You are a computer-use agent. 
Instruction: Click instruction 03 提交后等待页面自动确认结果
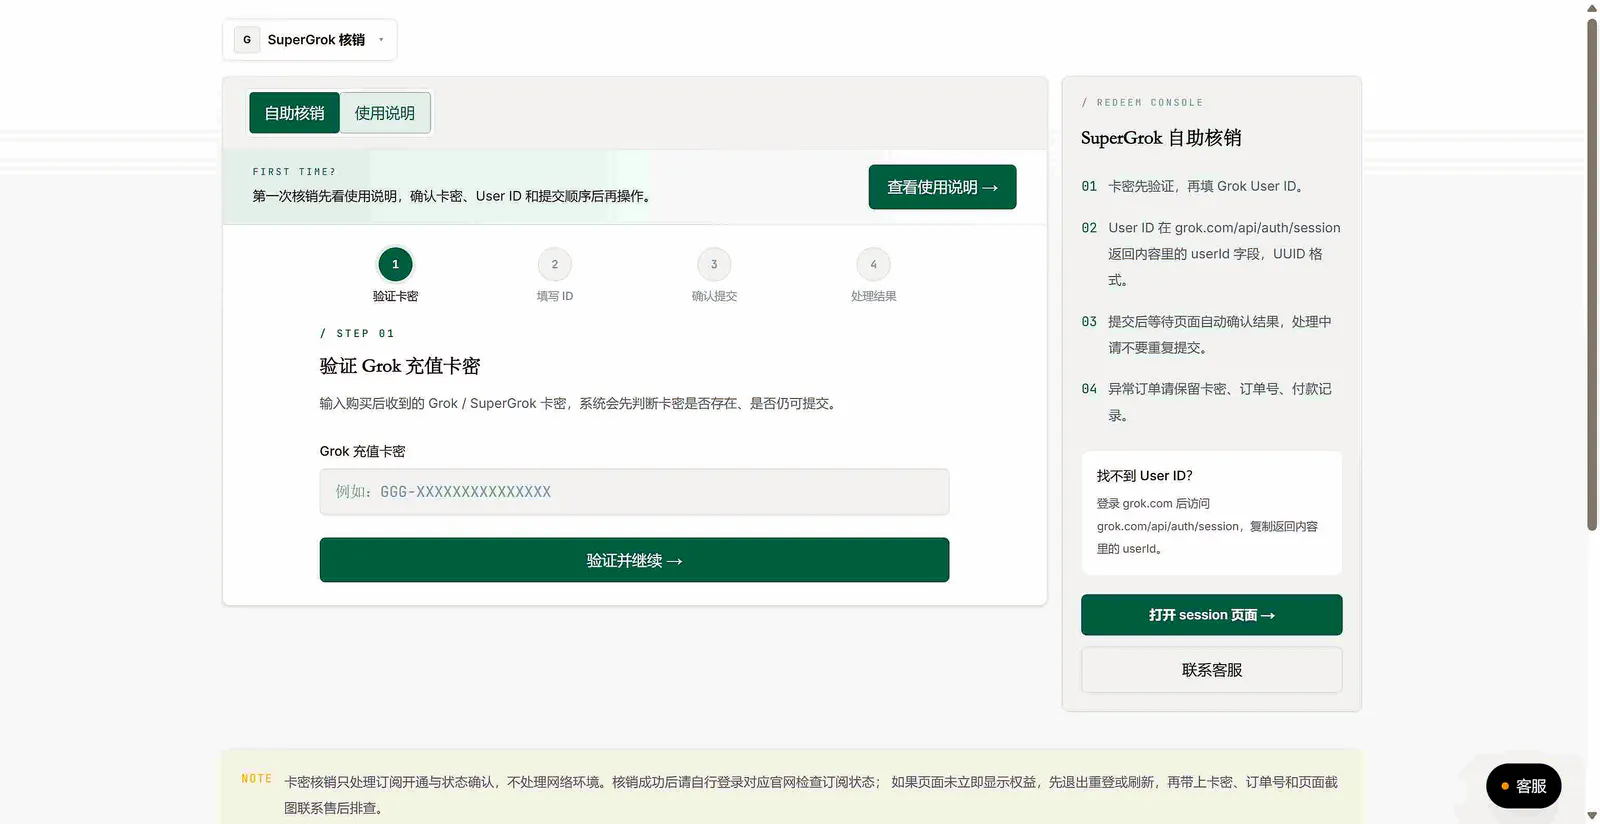click(x=1220, y=335)
